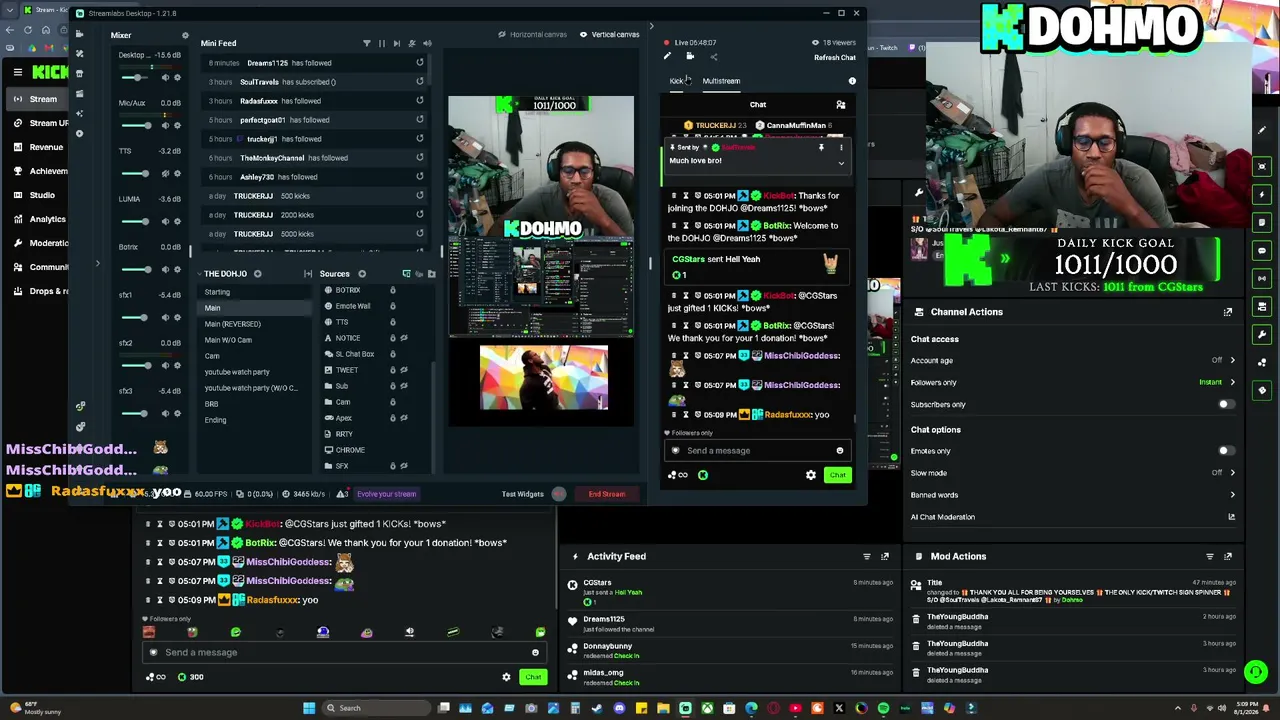Pop out the Mod Actions panel
This screenshot has height=720, width=1280.
[1228, 556]
